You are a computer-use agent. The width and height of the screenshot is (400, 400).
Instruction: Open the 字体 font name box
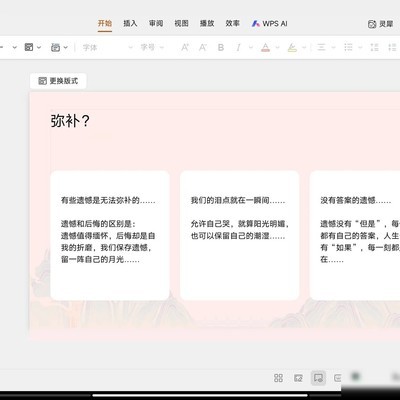(x=107, y=47)
